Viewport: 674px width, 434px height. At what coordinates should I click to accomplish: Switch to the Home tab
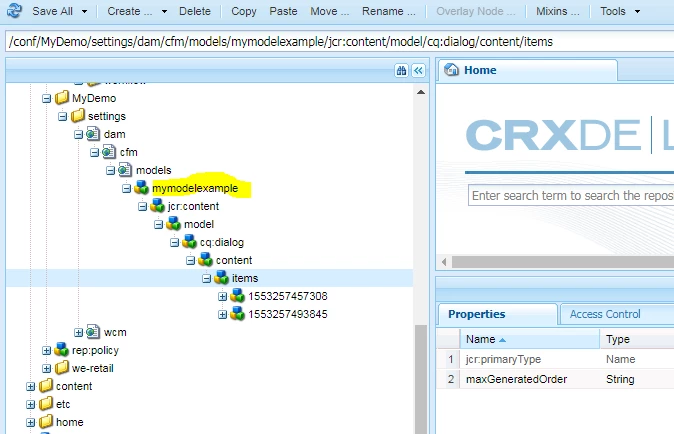[527, 70]
